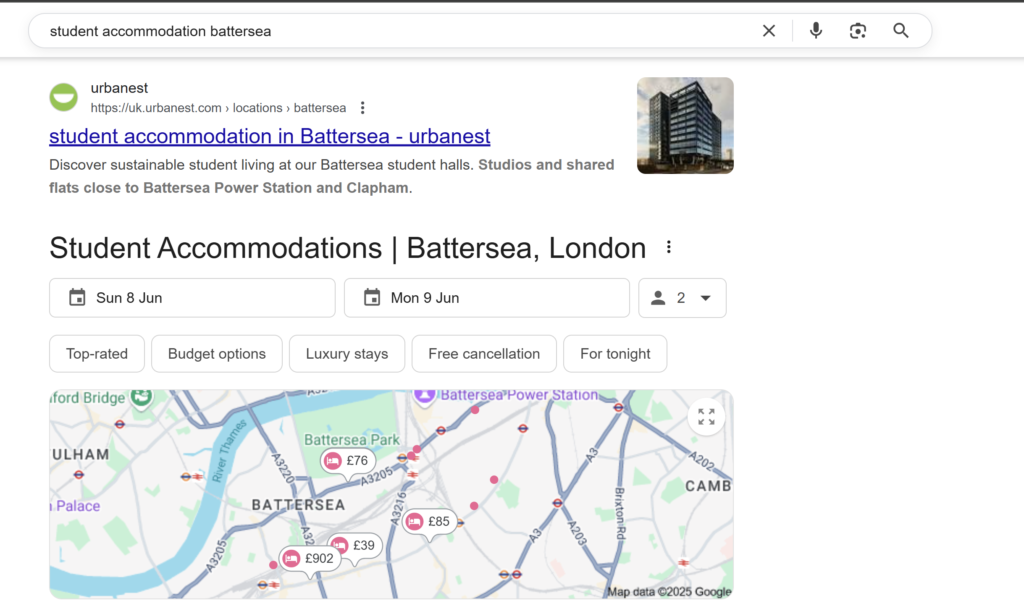Screen dimensions: 1024x609
Task: Open search by image camera icon
Action: 857,31
